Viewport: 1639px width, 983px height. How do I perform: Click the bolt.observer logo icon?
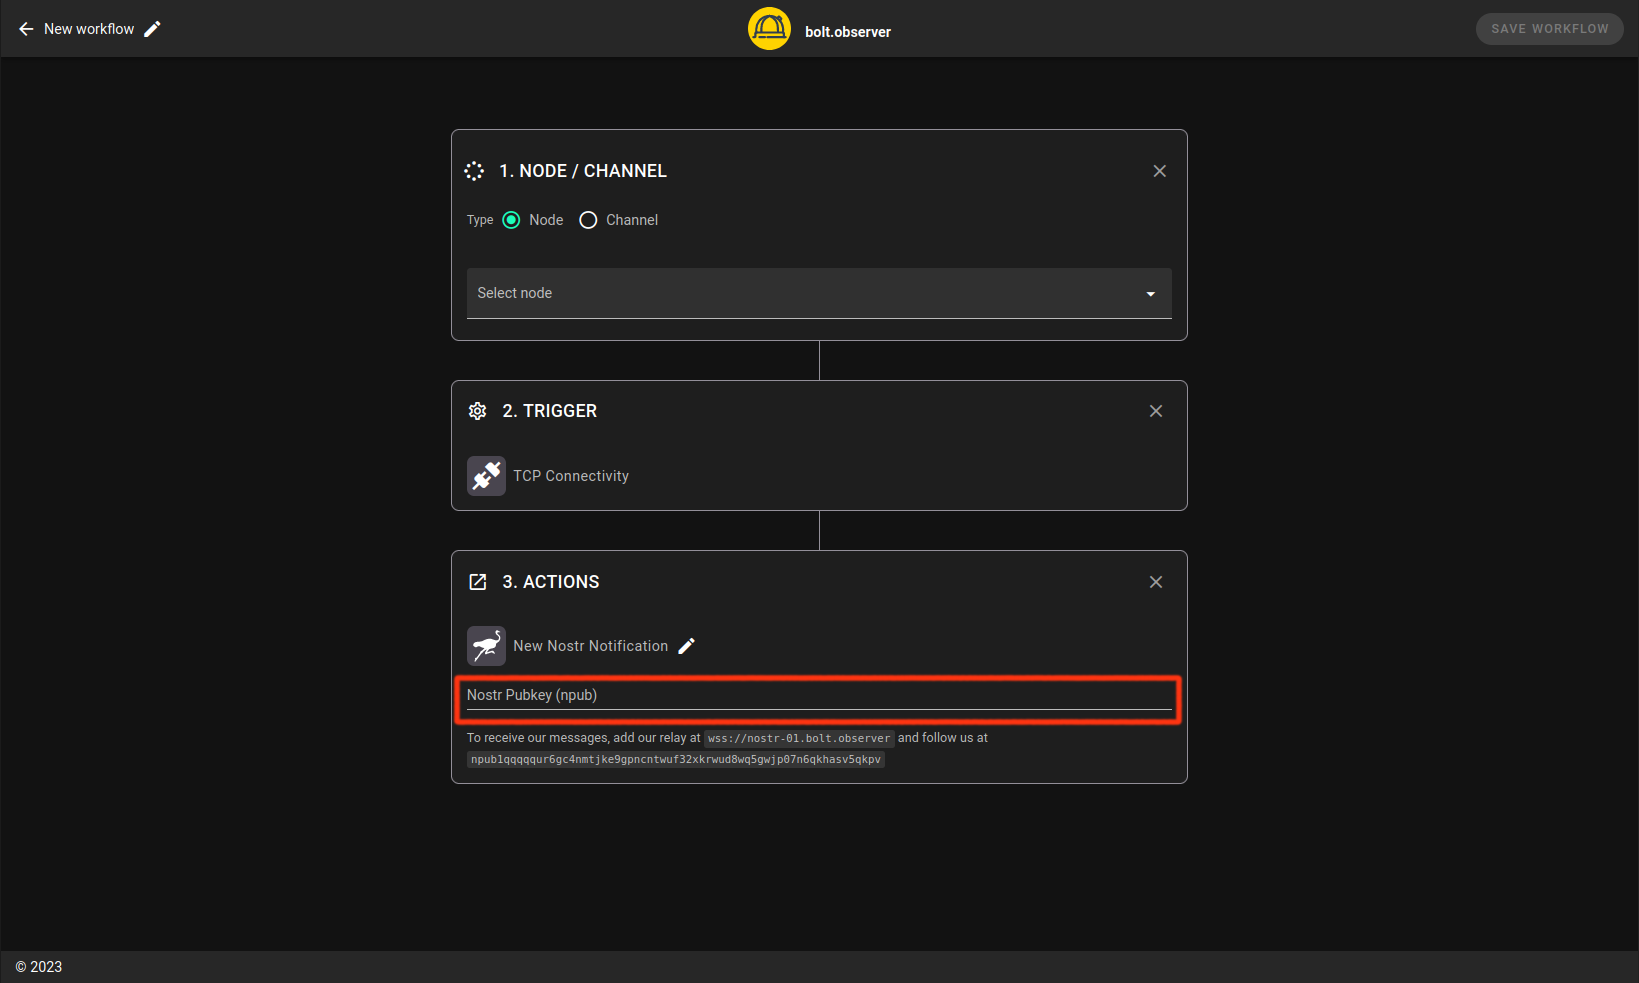click(x=769, y=29)
